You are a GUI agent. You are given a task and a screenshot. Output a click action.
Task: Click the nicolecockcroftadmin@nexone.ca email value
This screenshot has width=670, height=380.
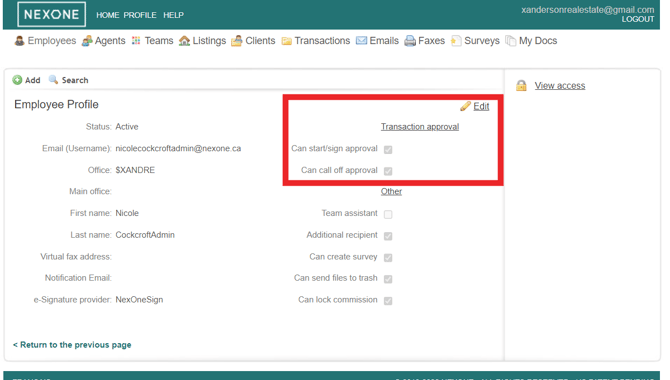click(x=178, y=148)
